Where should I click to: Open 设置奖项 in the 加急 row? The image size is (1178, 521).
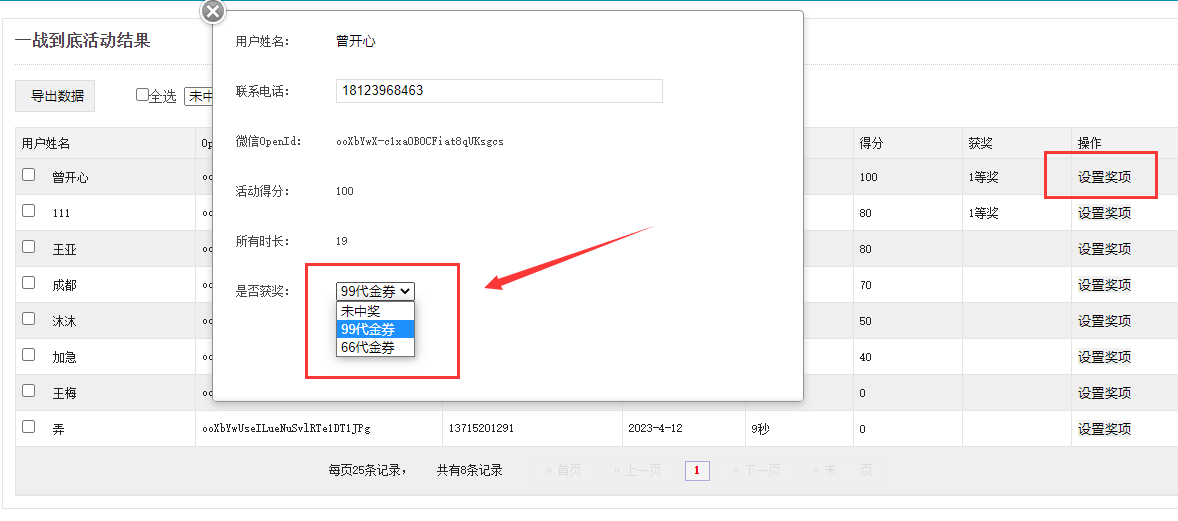click(x=1104, y=357)
